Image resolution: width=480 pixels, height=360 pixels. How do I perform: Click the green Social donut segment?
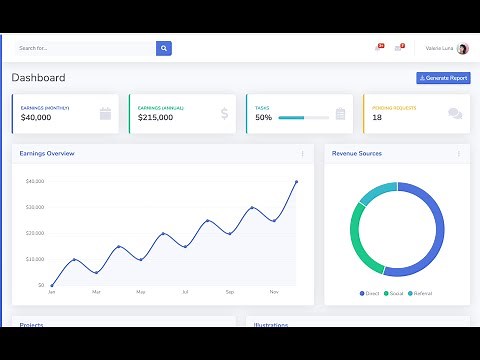click(355, 240)
